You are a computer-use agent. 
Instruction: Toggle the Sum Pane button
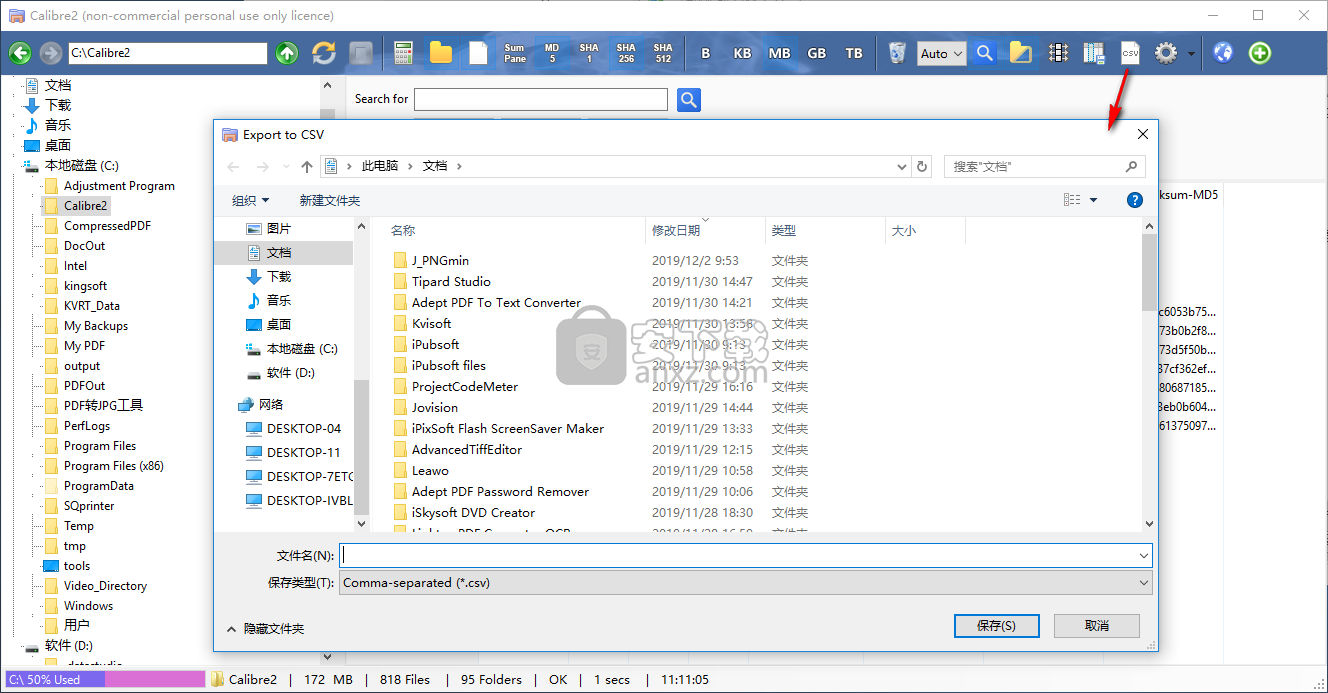click(x=515, y=53)
